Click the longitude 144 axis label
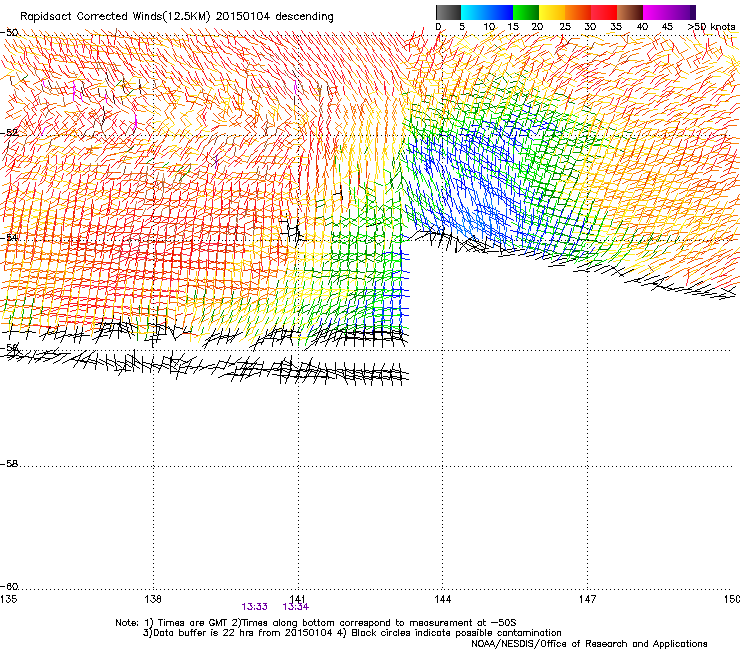Viewport: 740px width, 650px height. click(x=442, y=599)
